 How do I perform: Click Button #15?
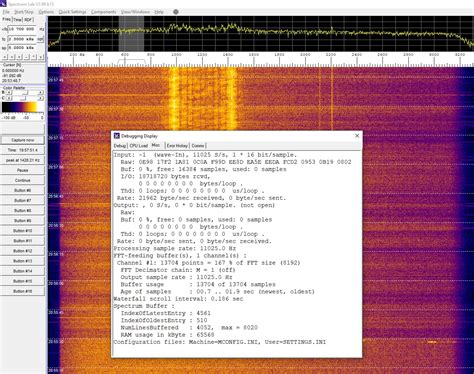23,281
